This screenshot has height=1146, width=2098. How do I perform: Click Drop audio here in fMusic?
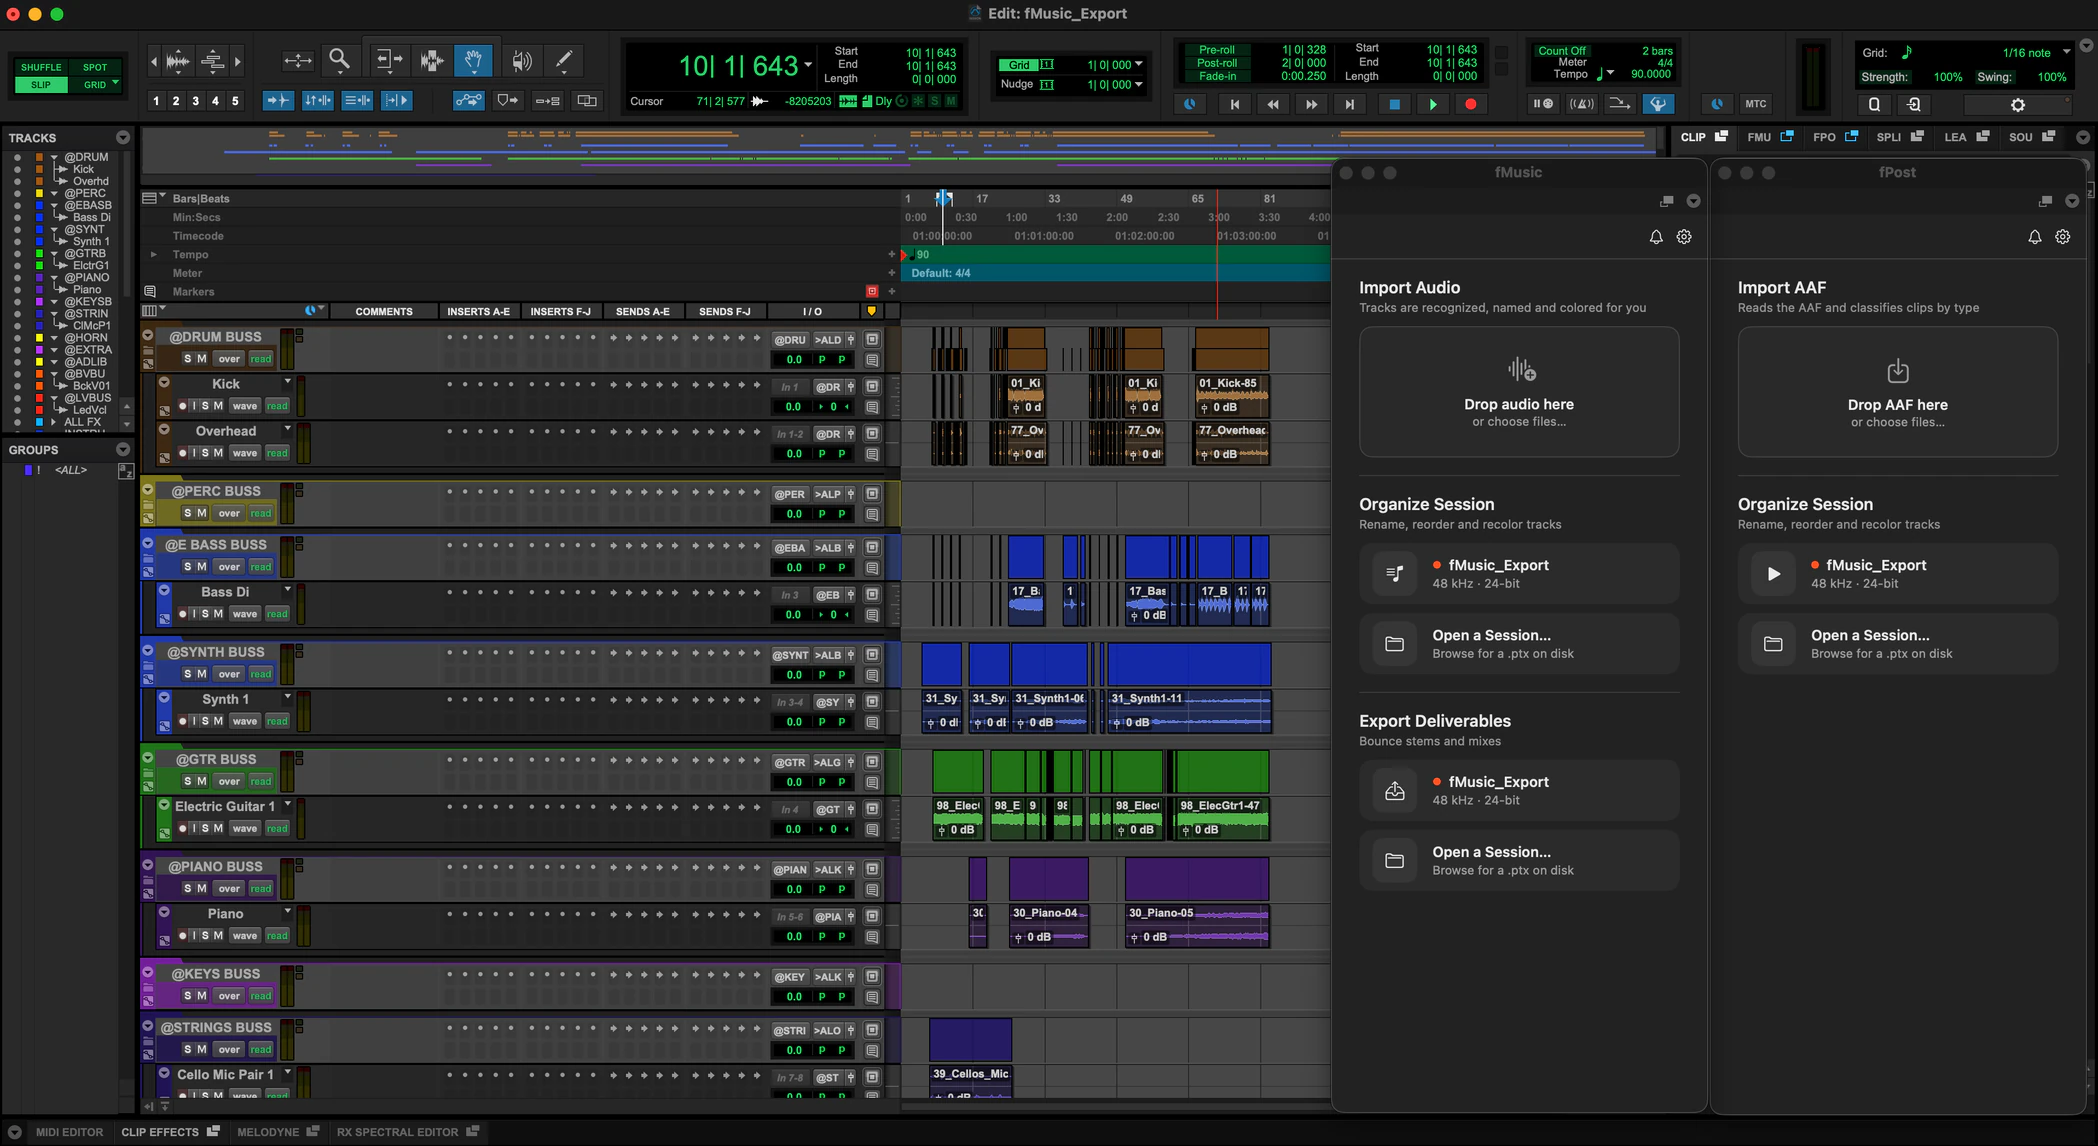tap(1518, 392)
